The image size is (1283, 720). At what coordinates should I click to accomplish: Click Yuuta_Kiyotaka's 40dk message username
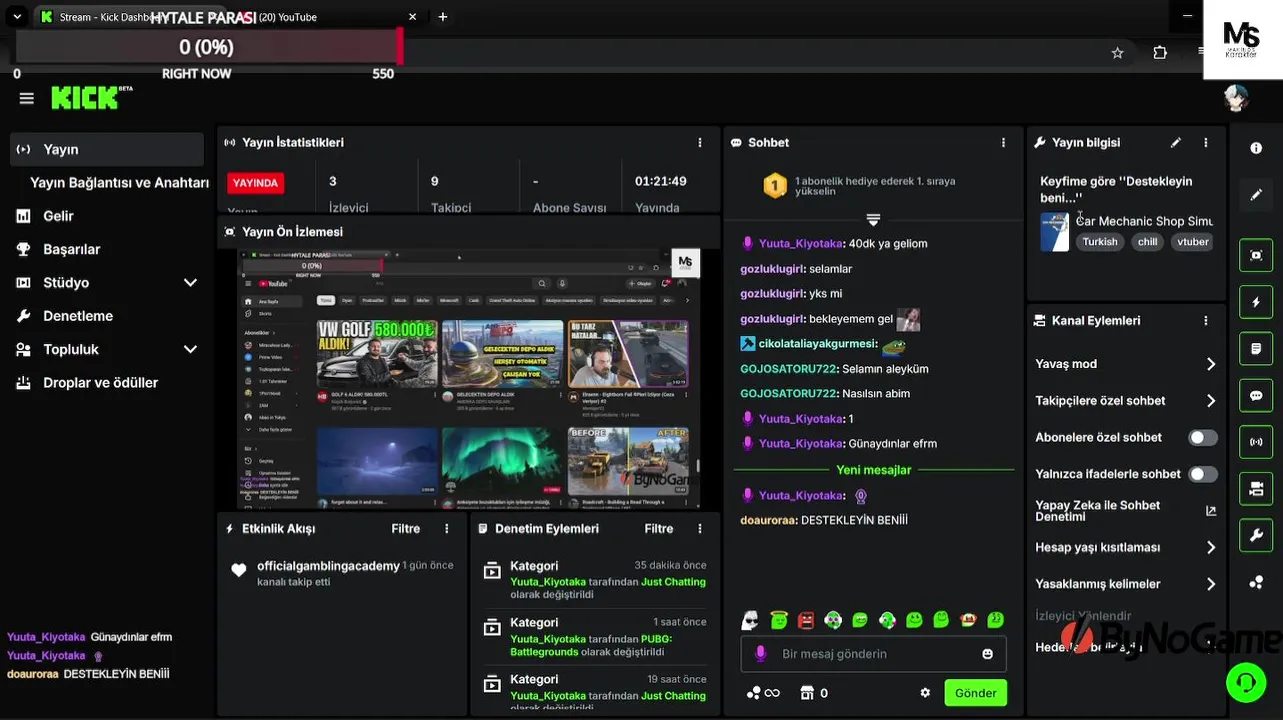pos(800,244)
